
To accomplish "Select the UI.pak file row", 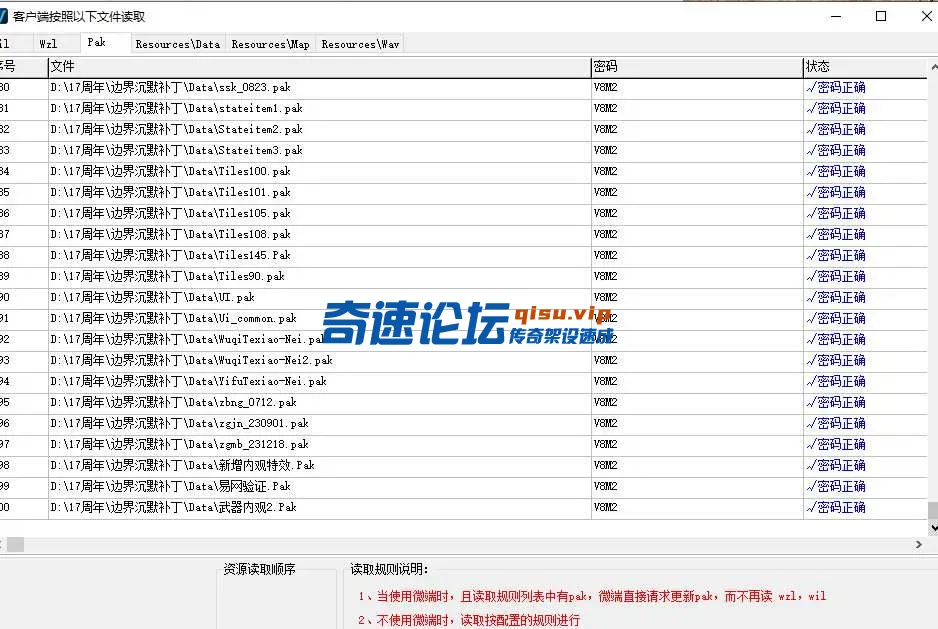I will [x=464, y=297].
